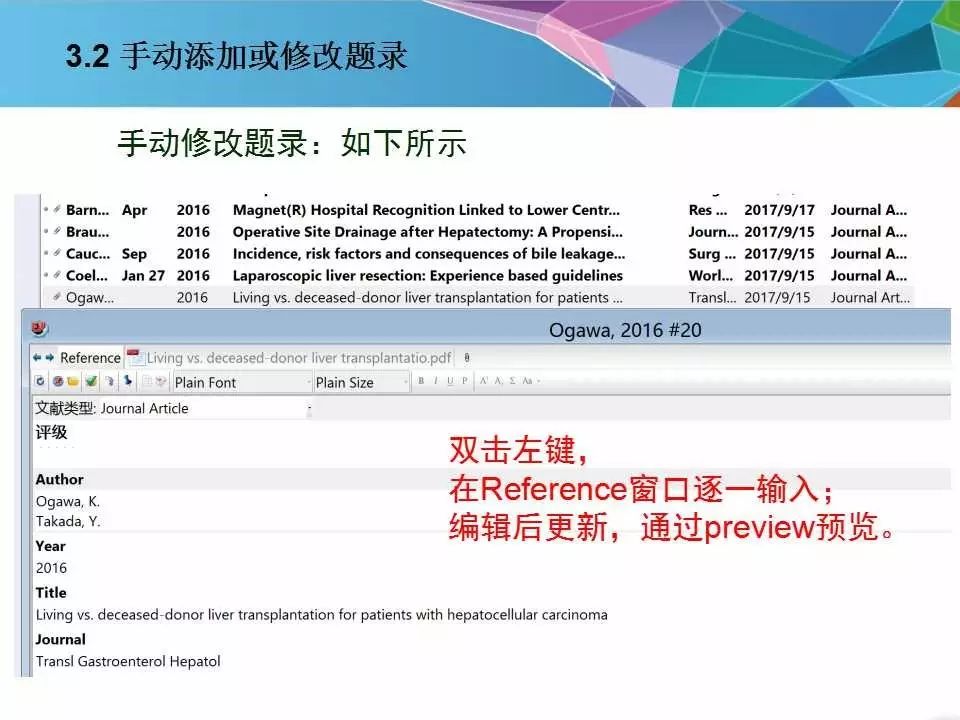Click the Journal field label
This screenshot has height=720, width=960.
tap(61, 639)
